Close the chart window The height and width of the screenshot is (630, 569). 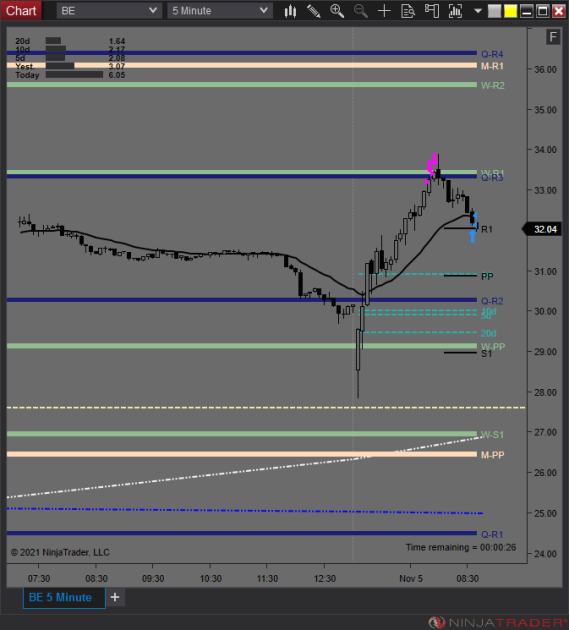pos(559,11)
